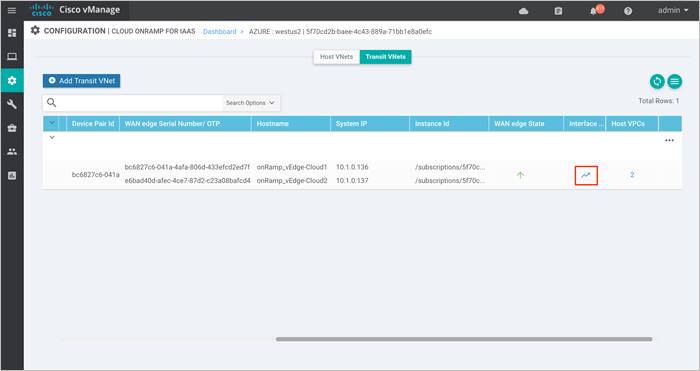Click the search magnifier icon
700x371 pixels.
[x=52, y=103]
